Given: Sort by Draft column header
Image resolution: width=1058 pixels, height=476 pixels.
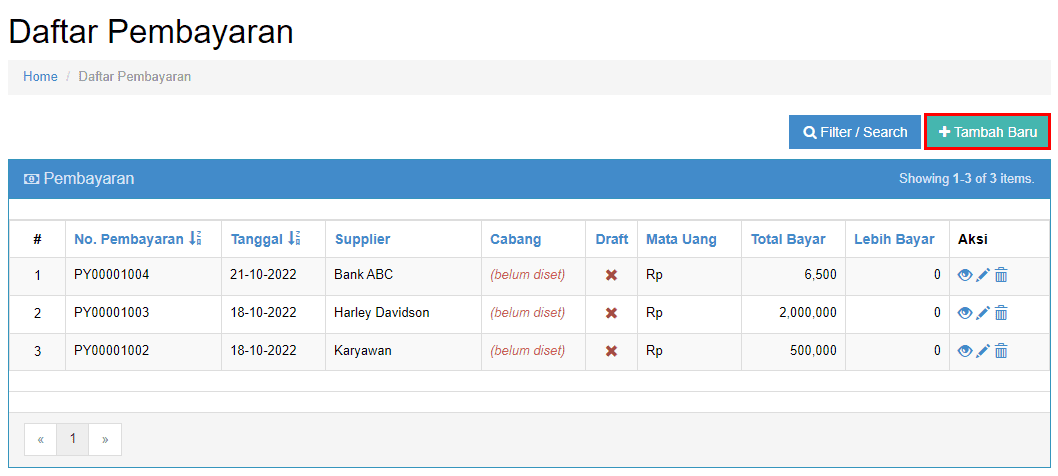Looking at the screenshot, I should pyautogui.click(x=611, y=239).
